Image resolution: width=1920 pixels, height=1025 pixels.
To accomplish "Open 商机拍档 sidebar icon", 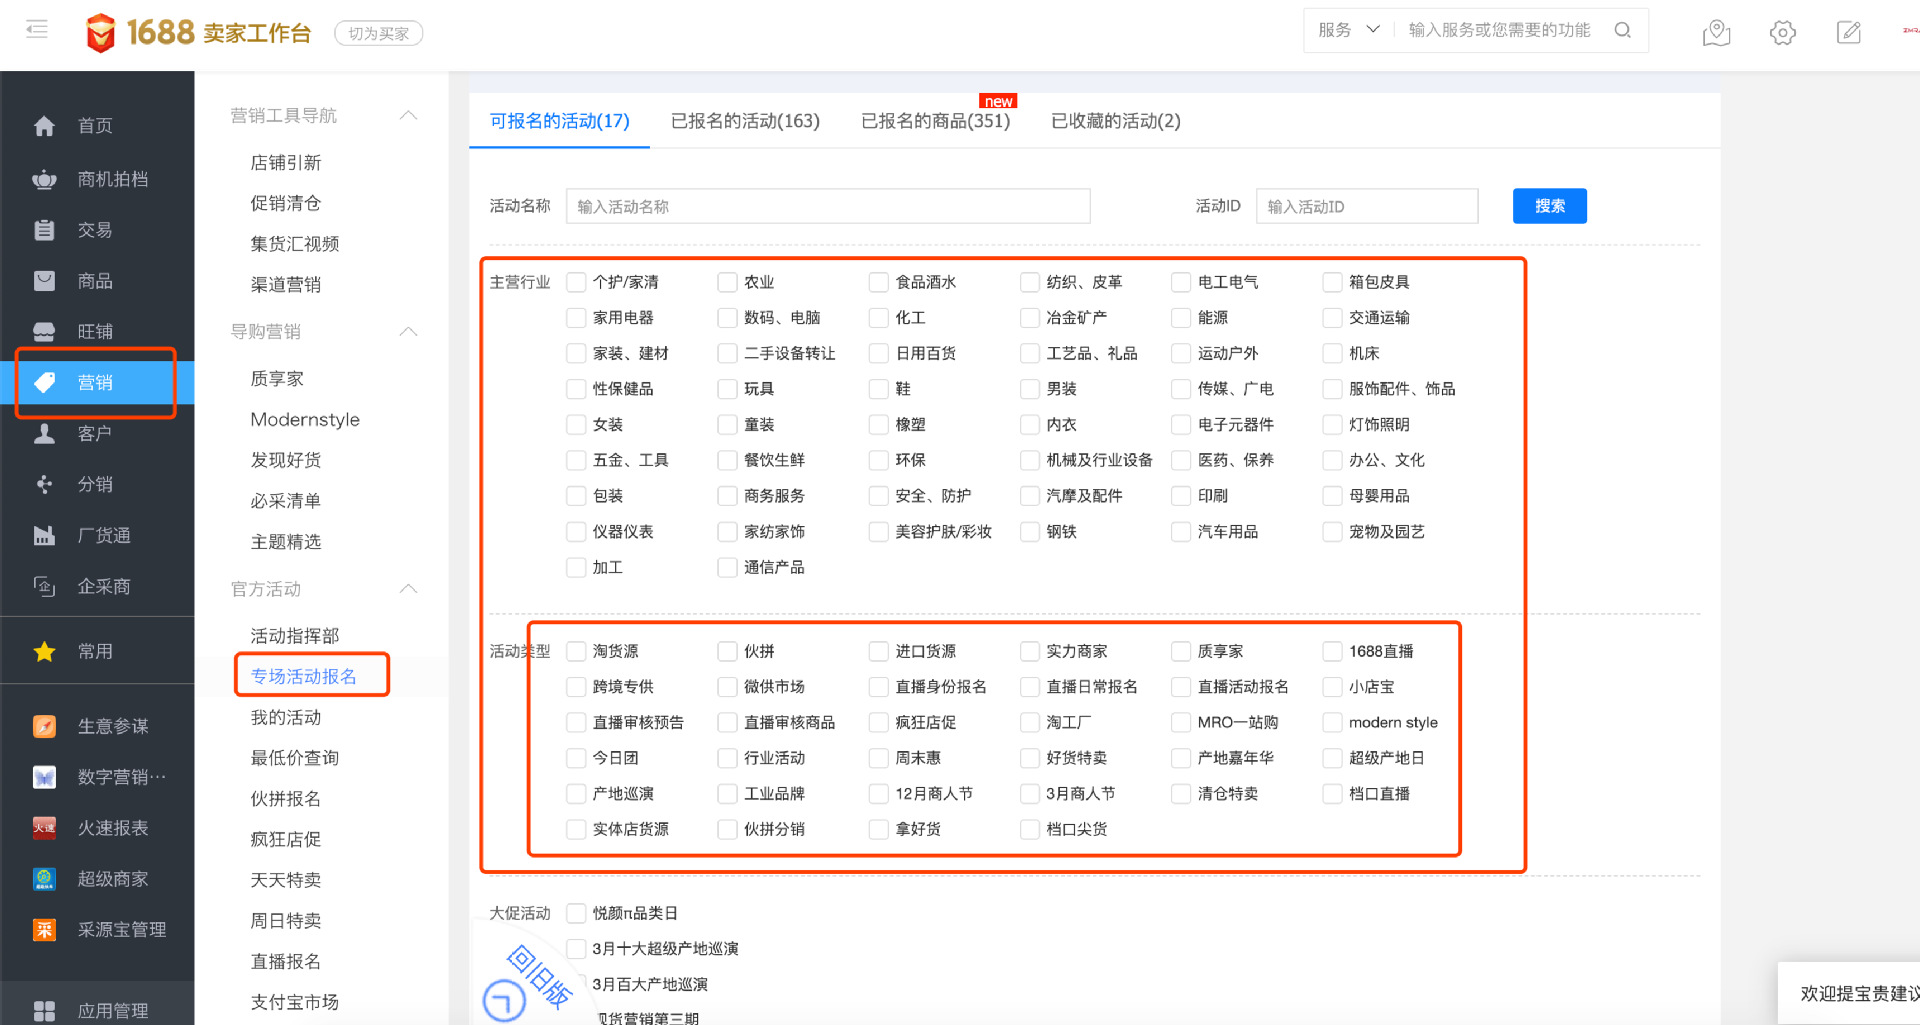I will pyautogui.click(x=44, y=179).
